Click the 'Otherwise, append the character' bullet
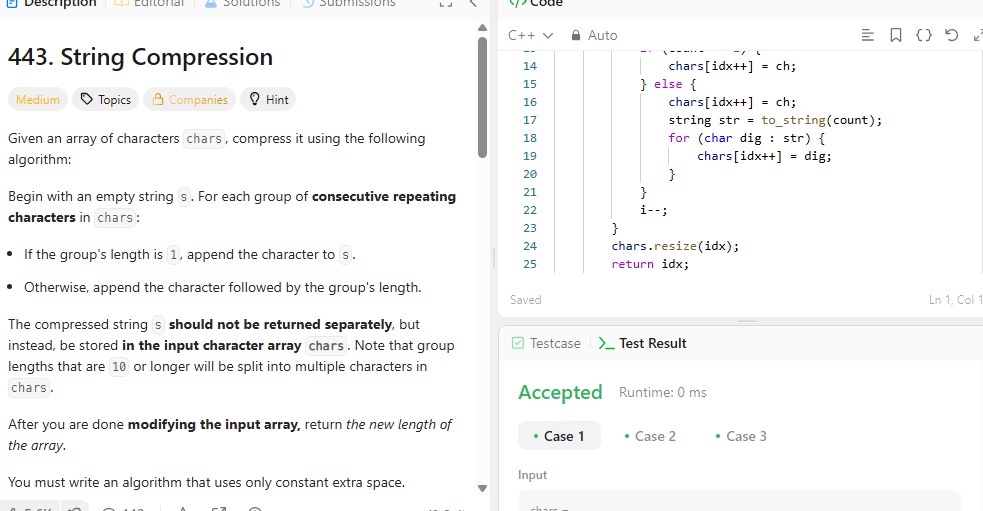This screenshot has height=511, width=983. [x=223, y=287]
